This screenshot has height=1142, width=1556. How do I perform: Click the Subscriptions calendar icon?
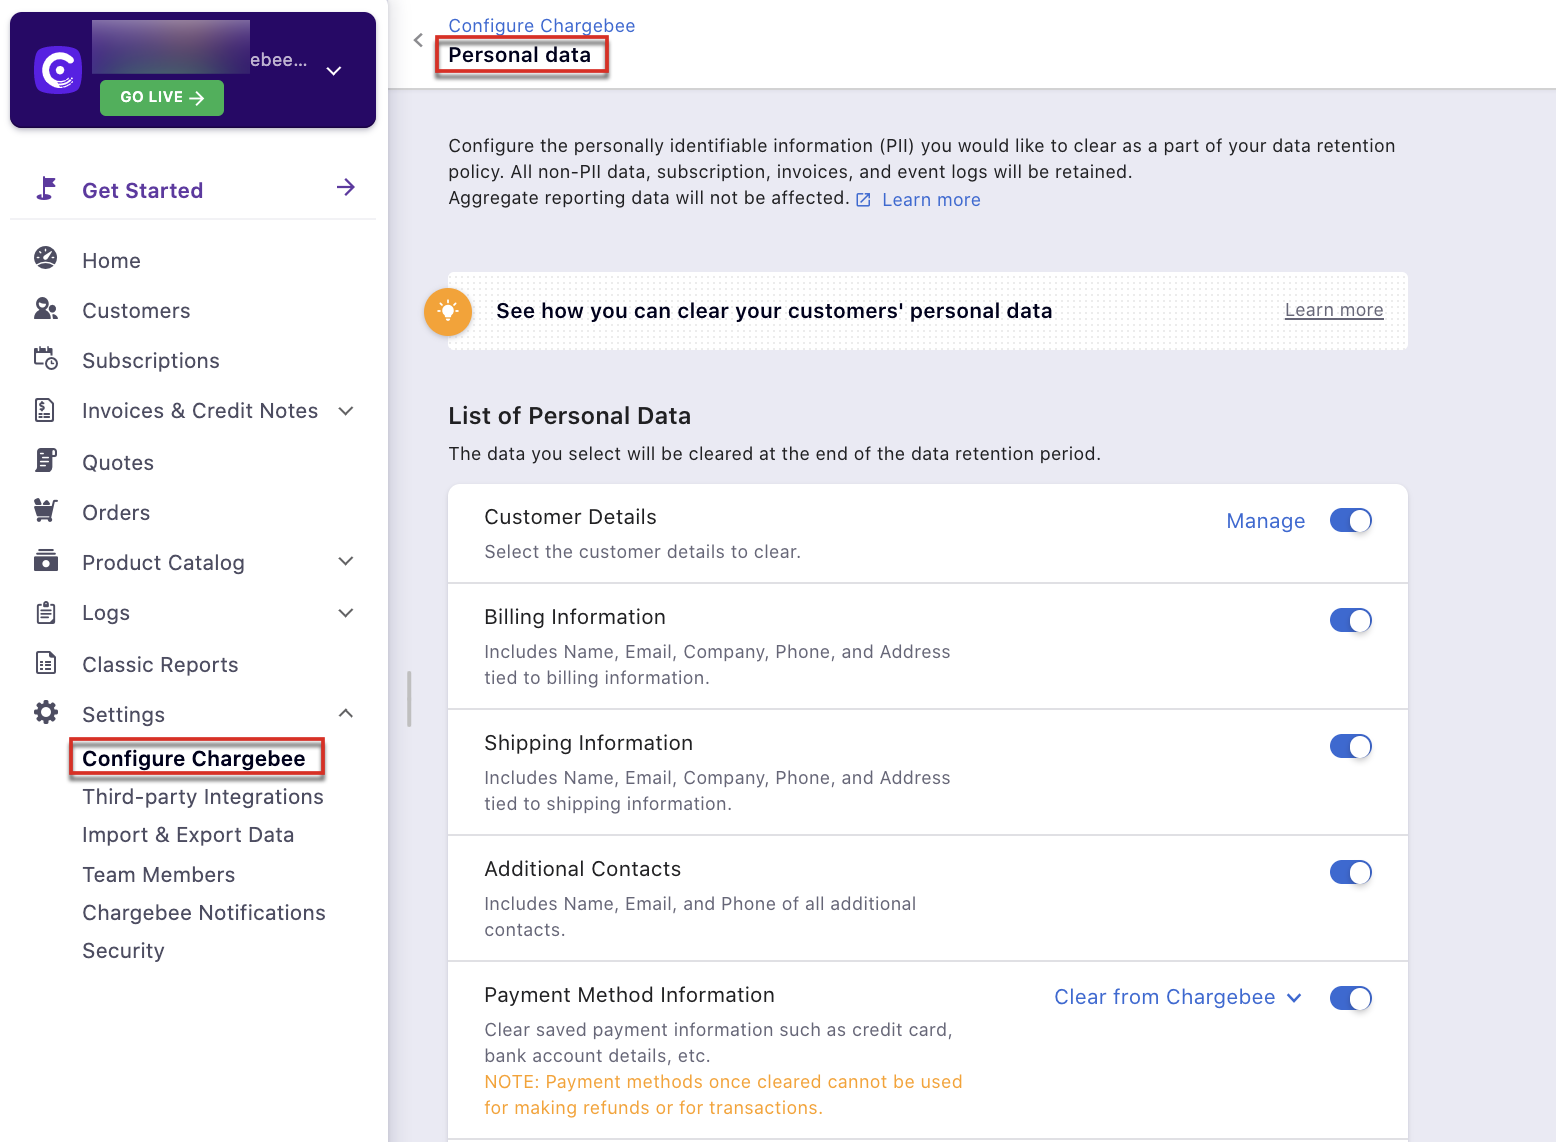(x=46, y=358)
